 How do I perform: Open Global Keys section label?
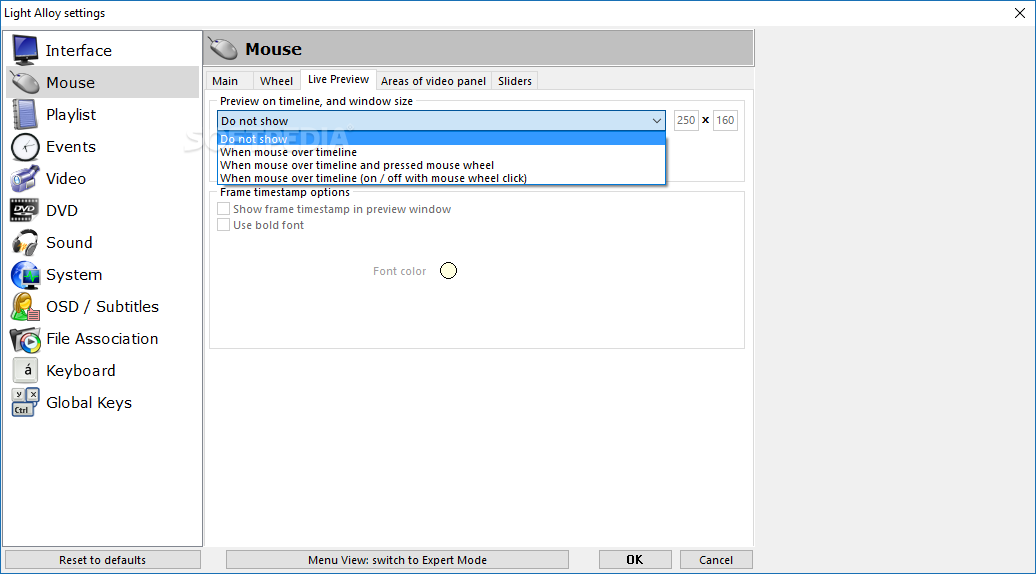click(x=89, y=403)
